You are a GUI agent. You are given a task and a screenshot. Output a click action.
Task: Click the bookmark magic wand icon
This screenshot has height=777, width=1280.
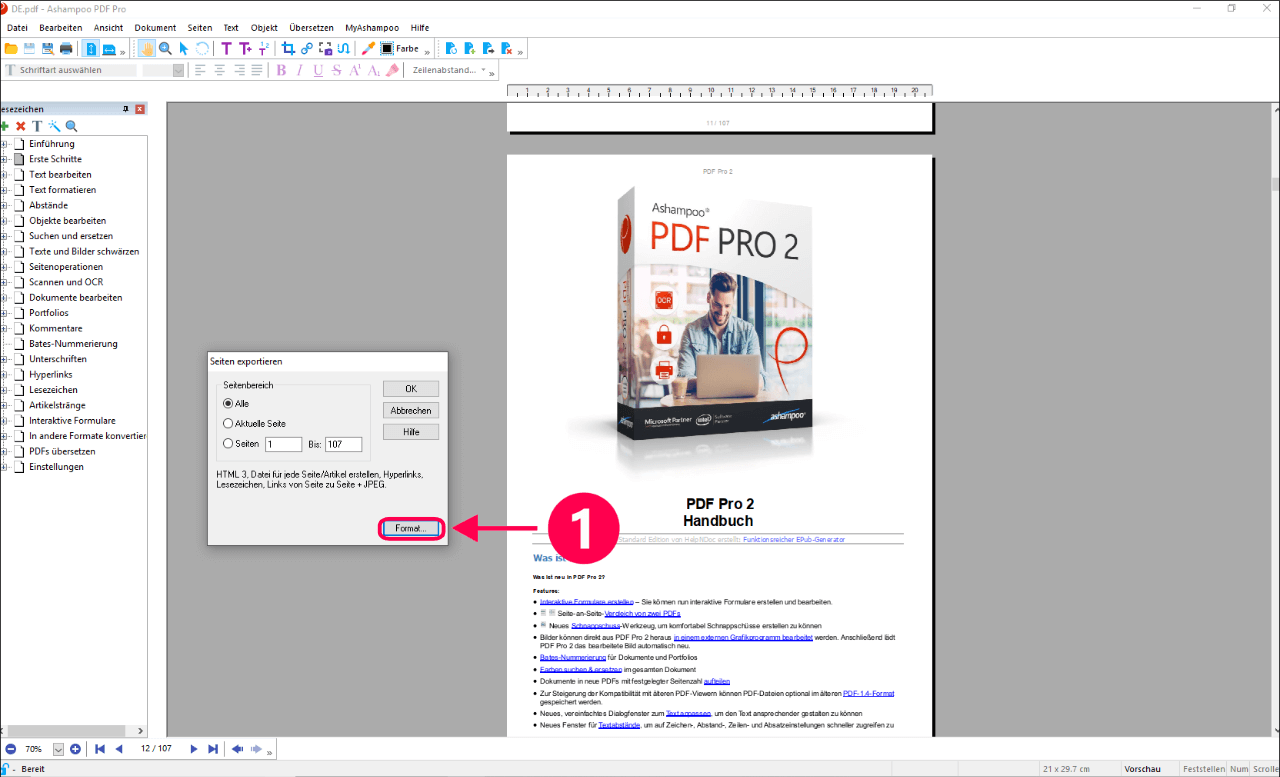pyautogui.click(x=54, y=126)
